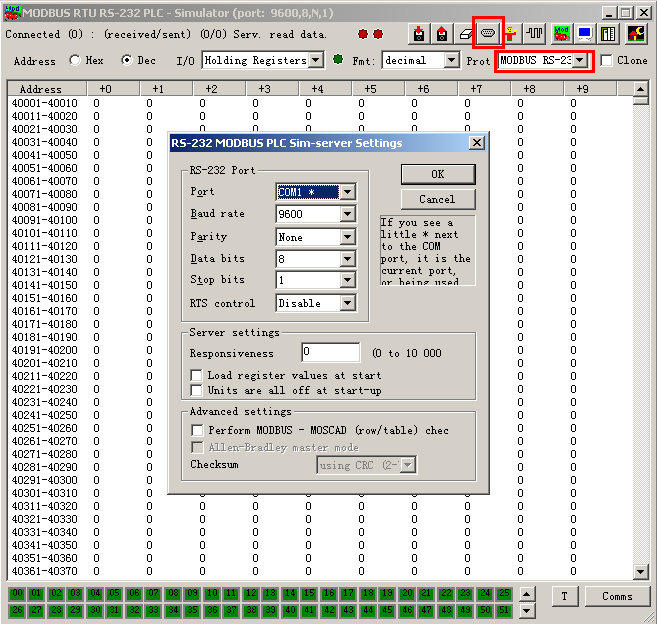
Task: Click the Save registers icon with up arrow disk
Action: [442, 34]
